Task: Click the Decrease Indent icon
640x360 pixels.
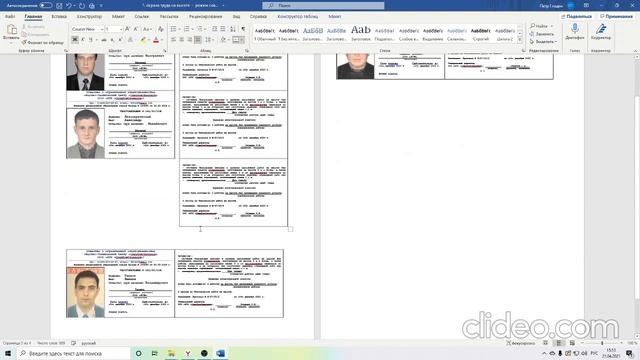Action: pyautogui.click(x=214, y=29)
